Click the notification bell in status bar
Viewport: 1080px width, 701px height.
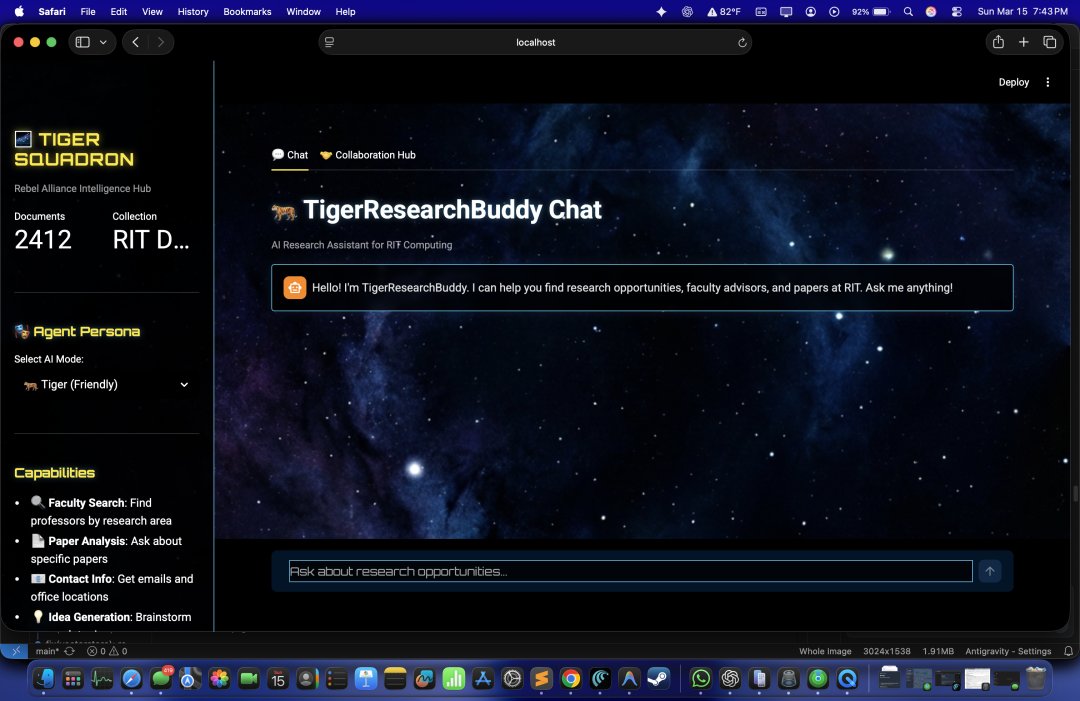1068,651
